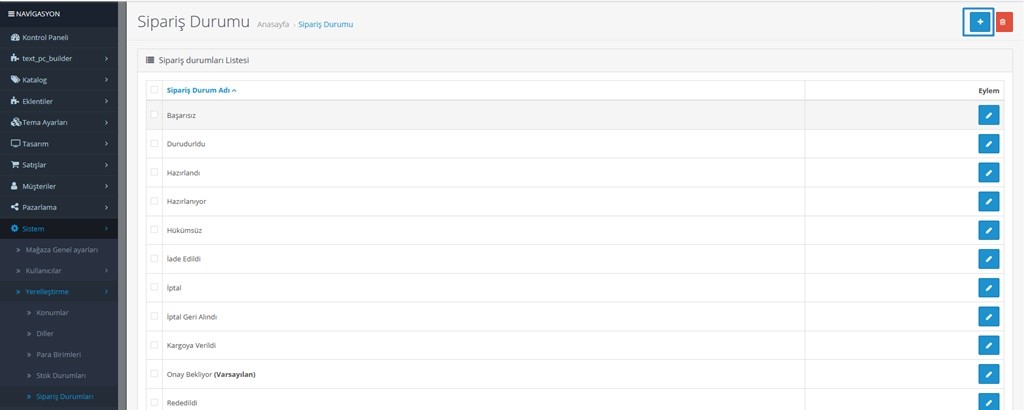Edit the İptal order status

(x=988, y=288)
